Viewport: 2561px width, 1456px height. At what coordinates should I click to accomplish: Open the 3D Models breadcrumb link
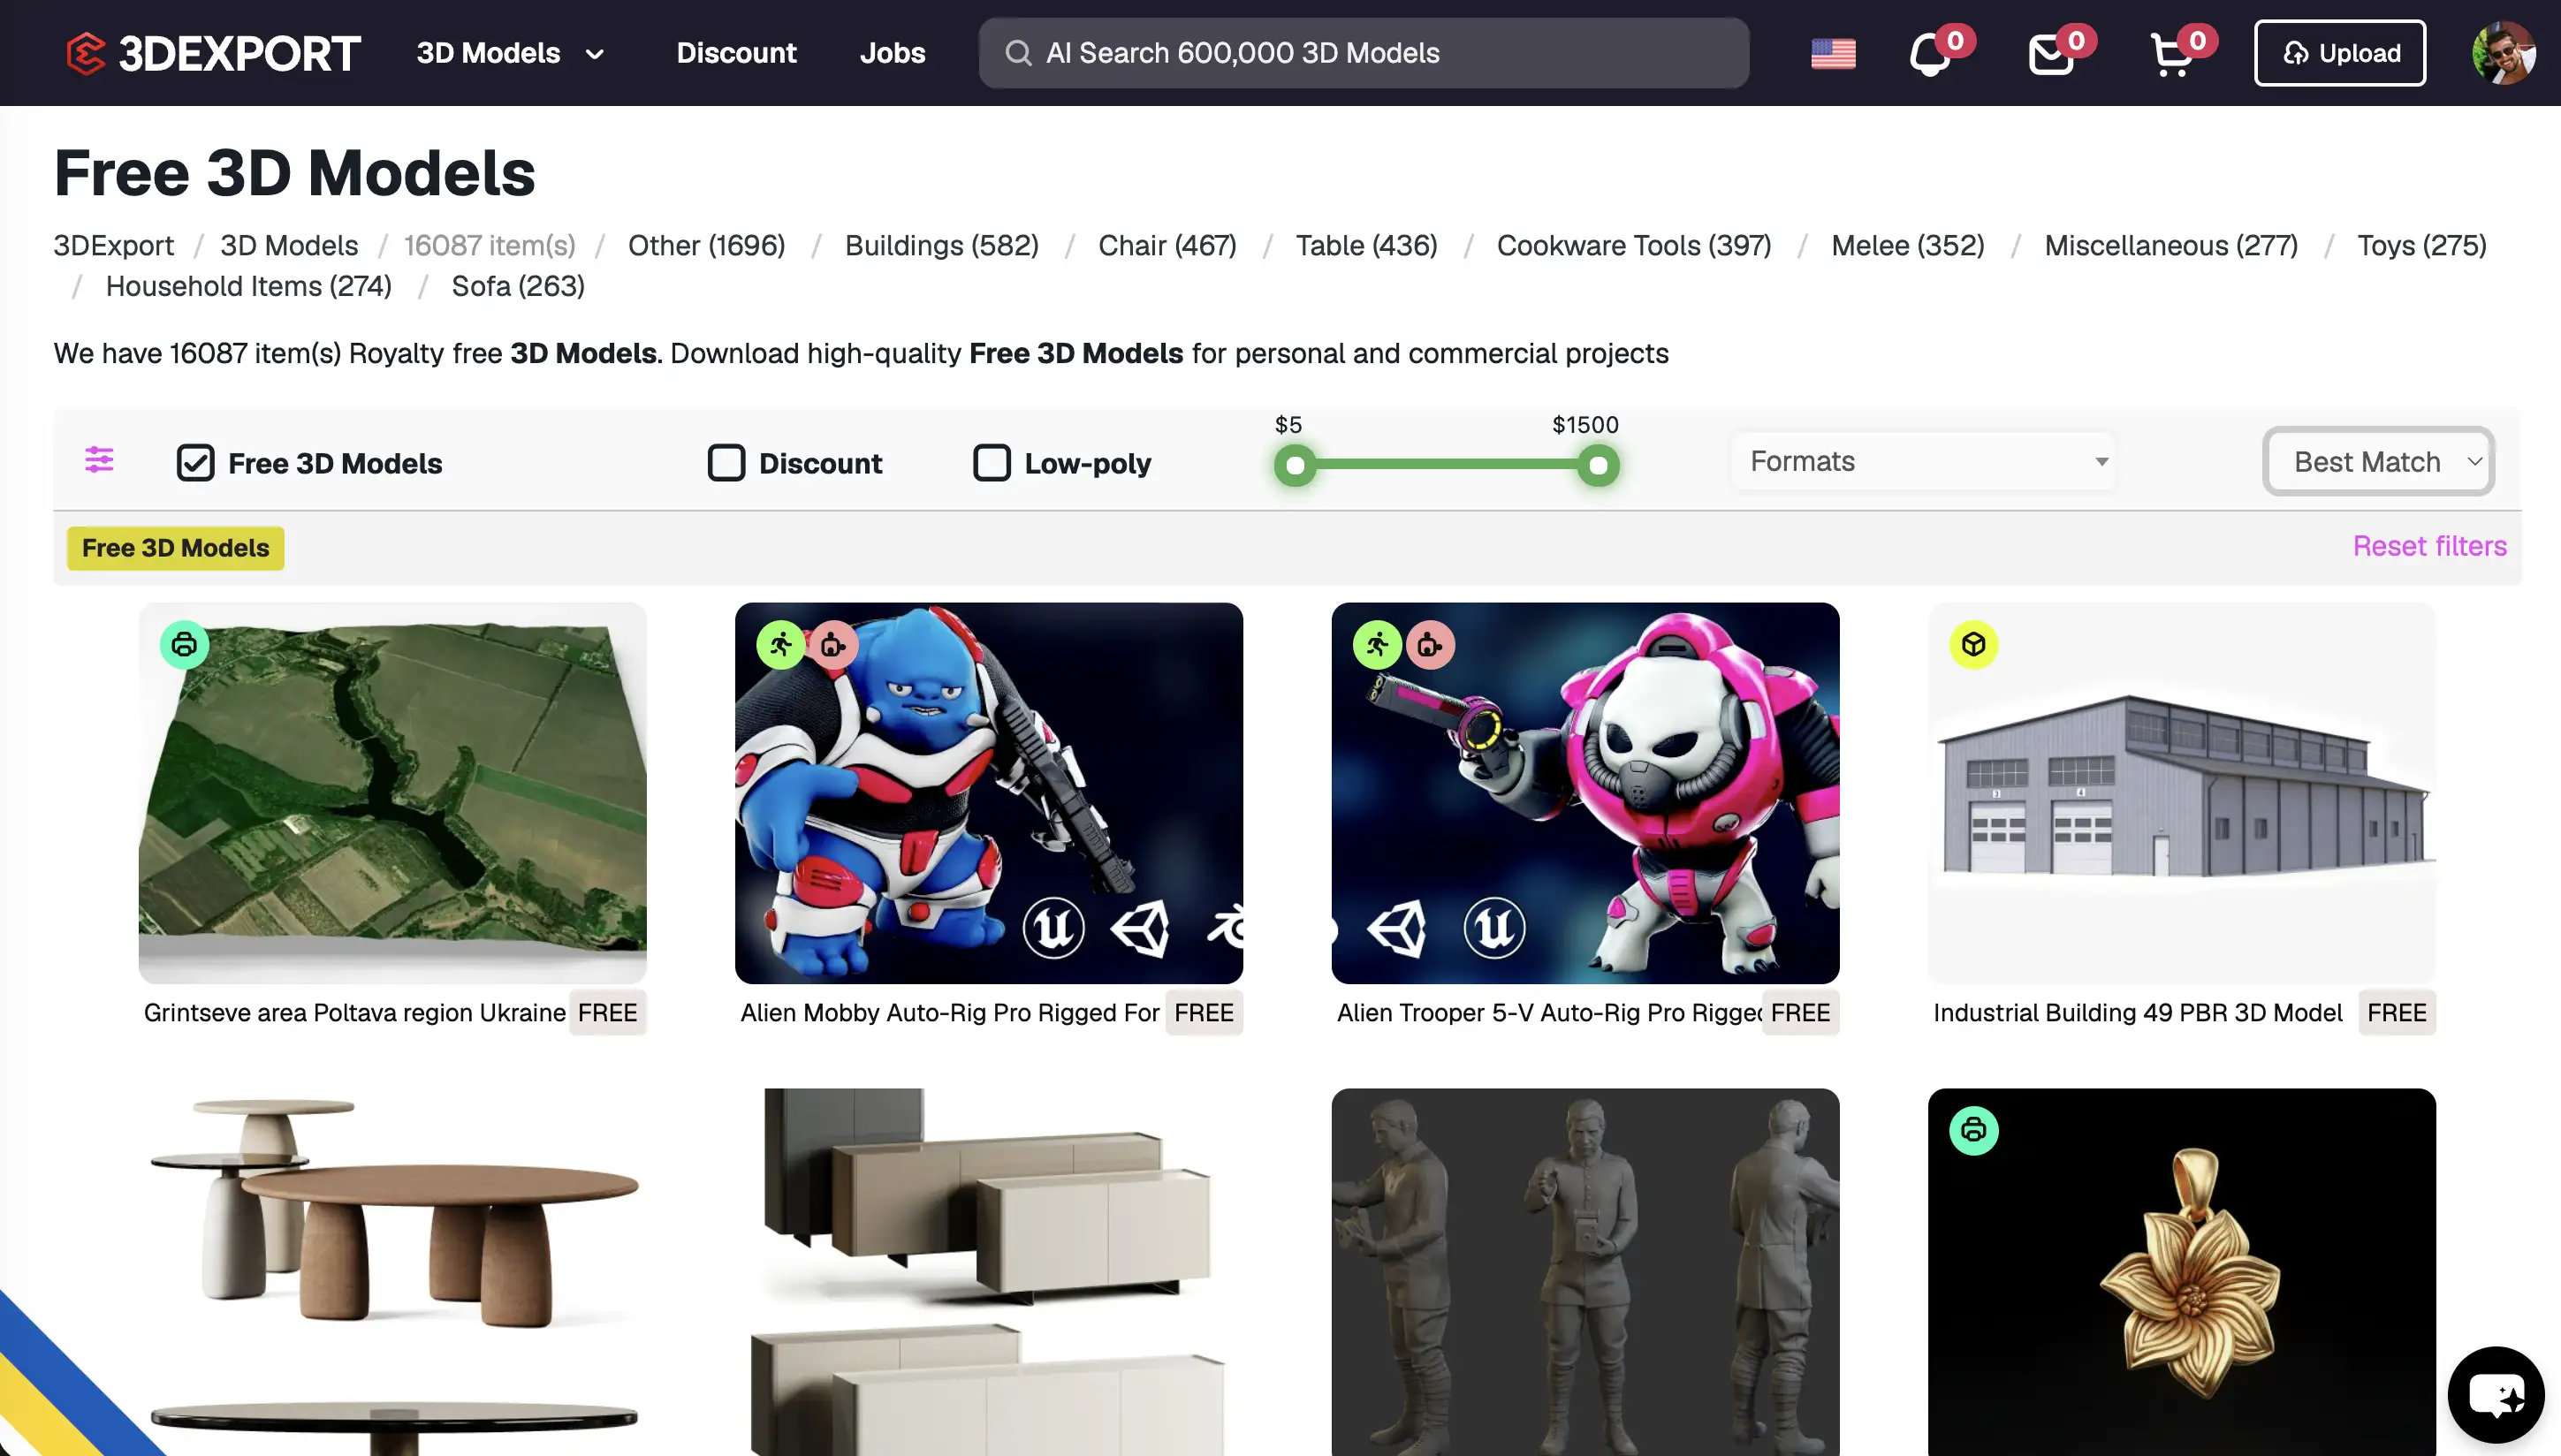pyautogui.click(x=289, y=245)
